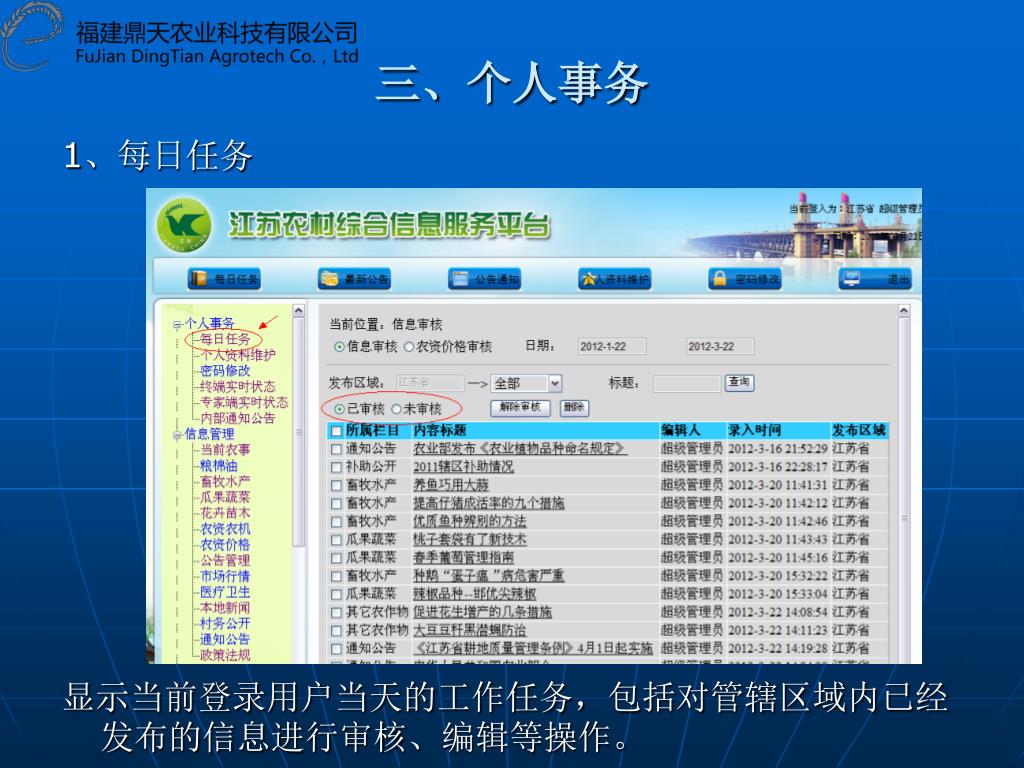
Task: Open the 最新公告 toolbar button
Action: pos(354,279)
